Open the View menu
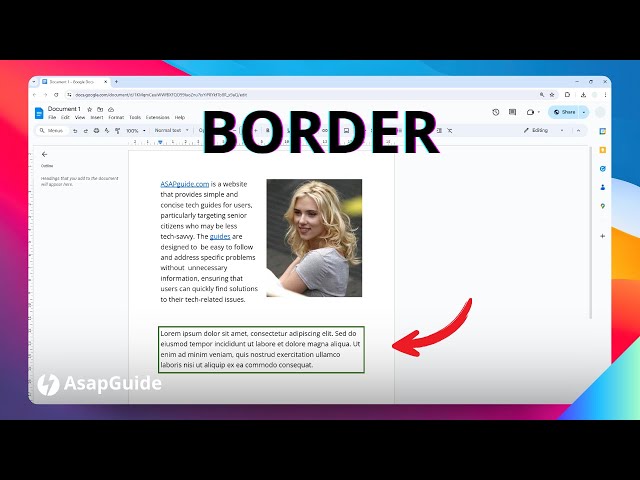 tap(80, 117)
